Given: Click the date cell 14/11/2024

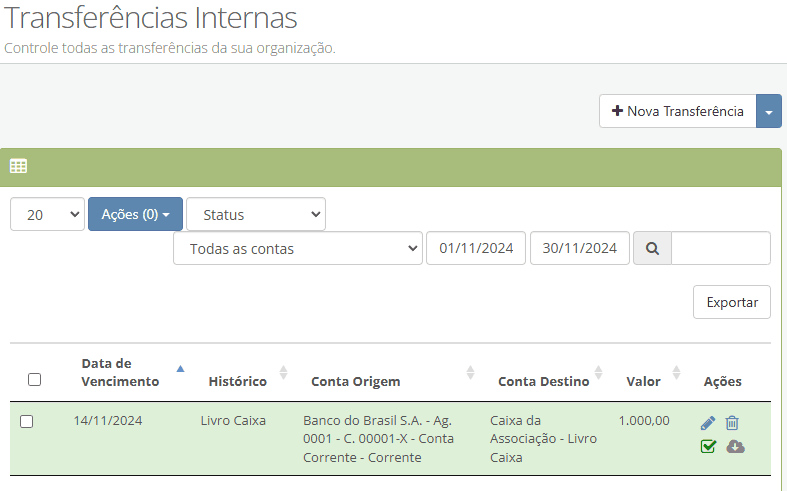Looking at the screenshot, I should [108, 421].
